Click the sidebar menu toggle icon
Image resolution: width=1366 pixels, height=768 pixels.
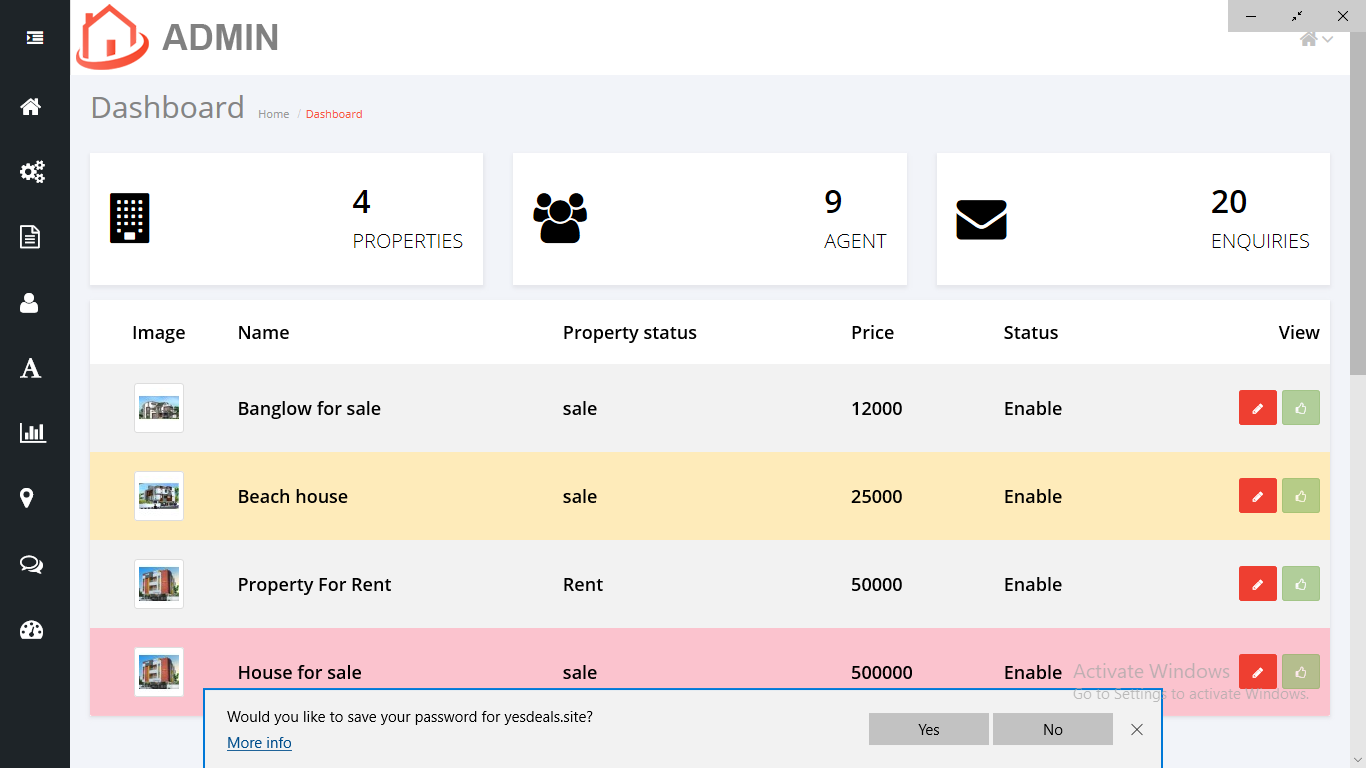(x=35, y=38)
